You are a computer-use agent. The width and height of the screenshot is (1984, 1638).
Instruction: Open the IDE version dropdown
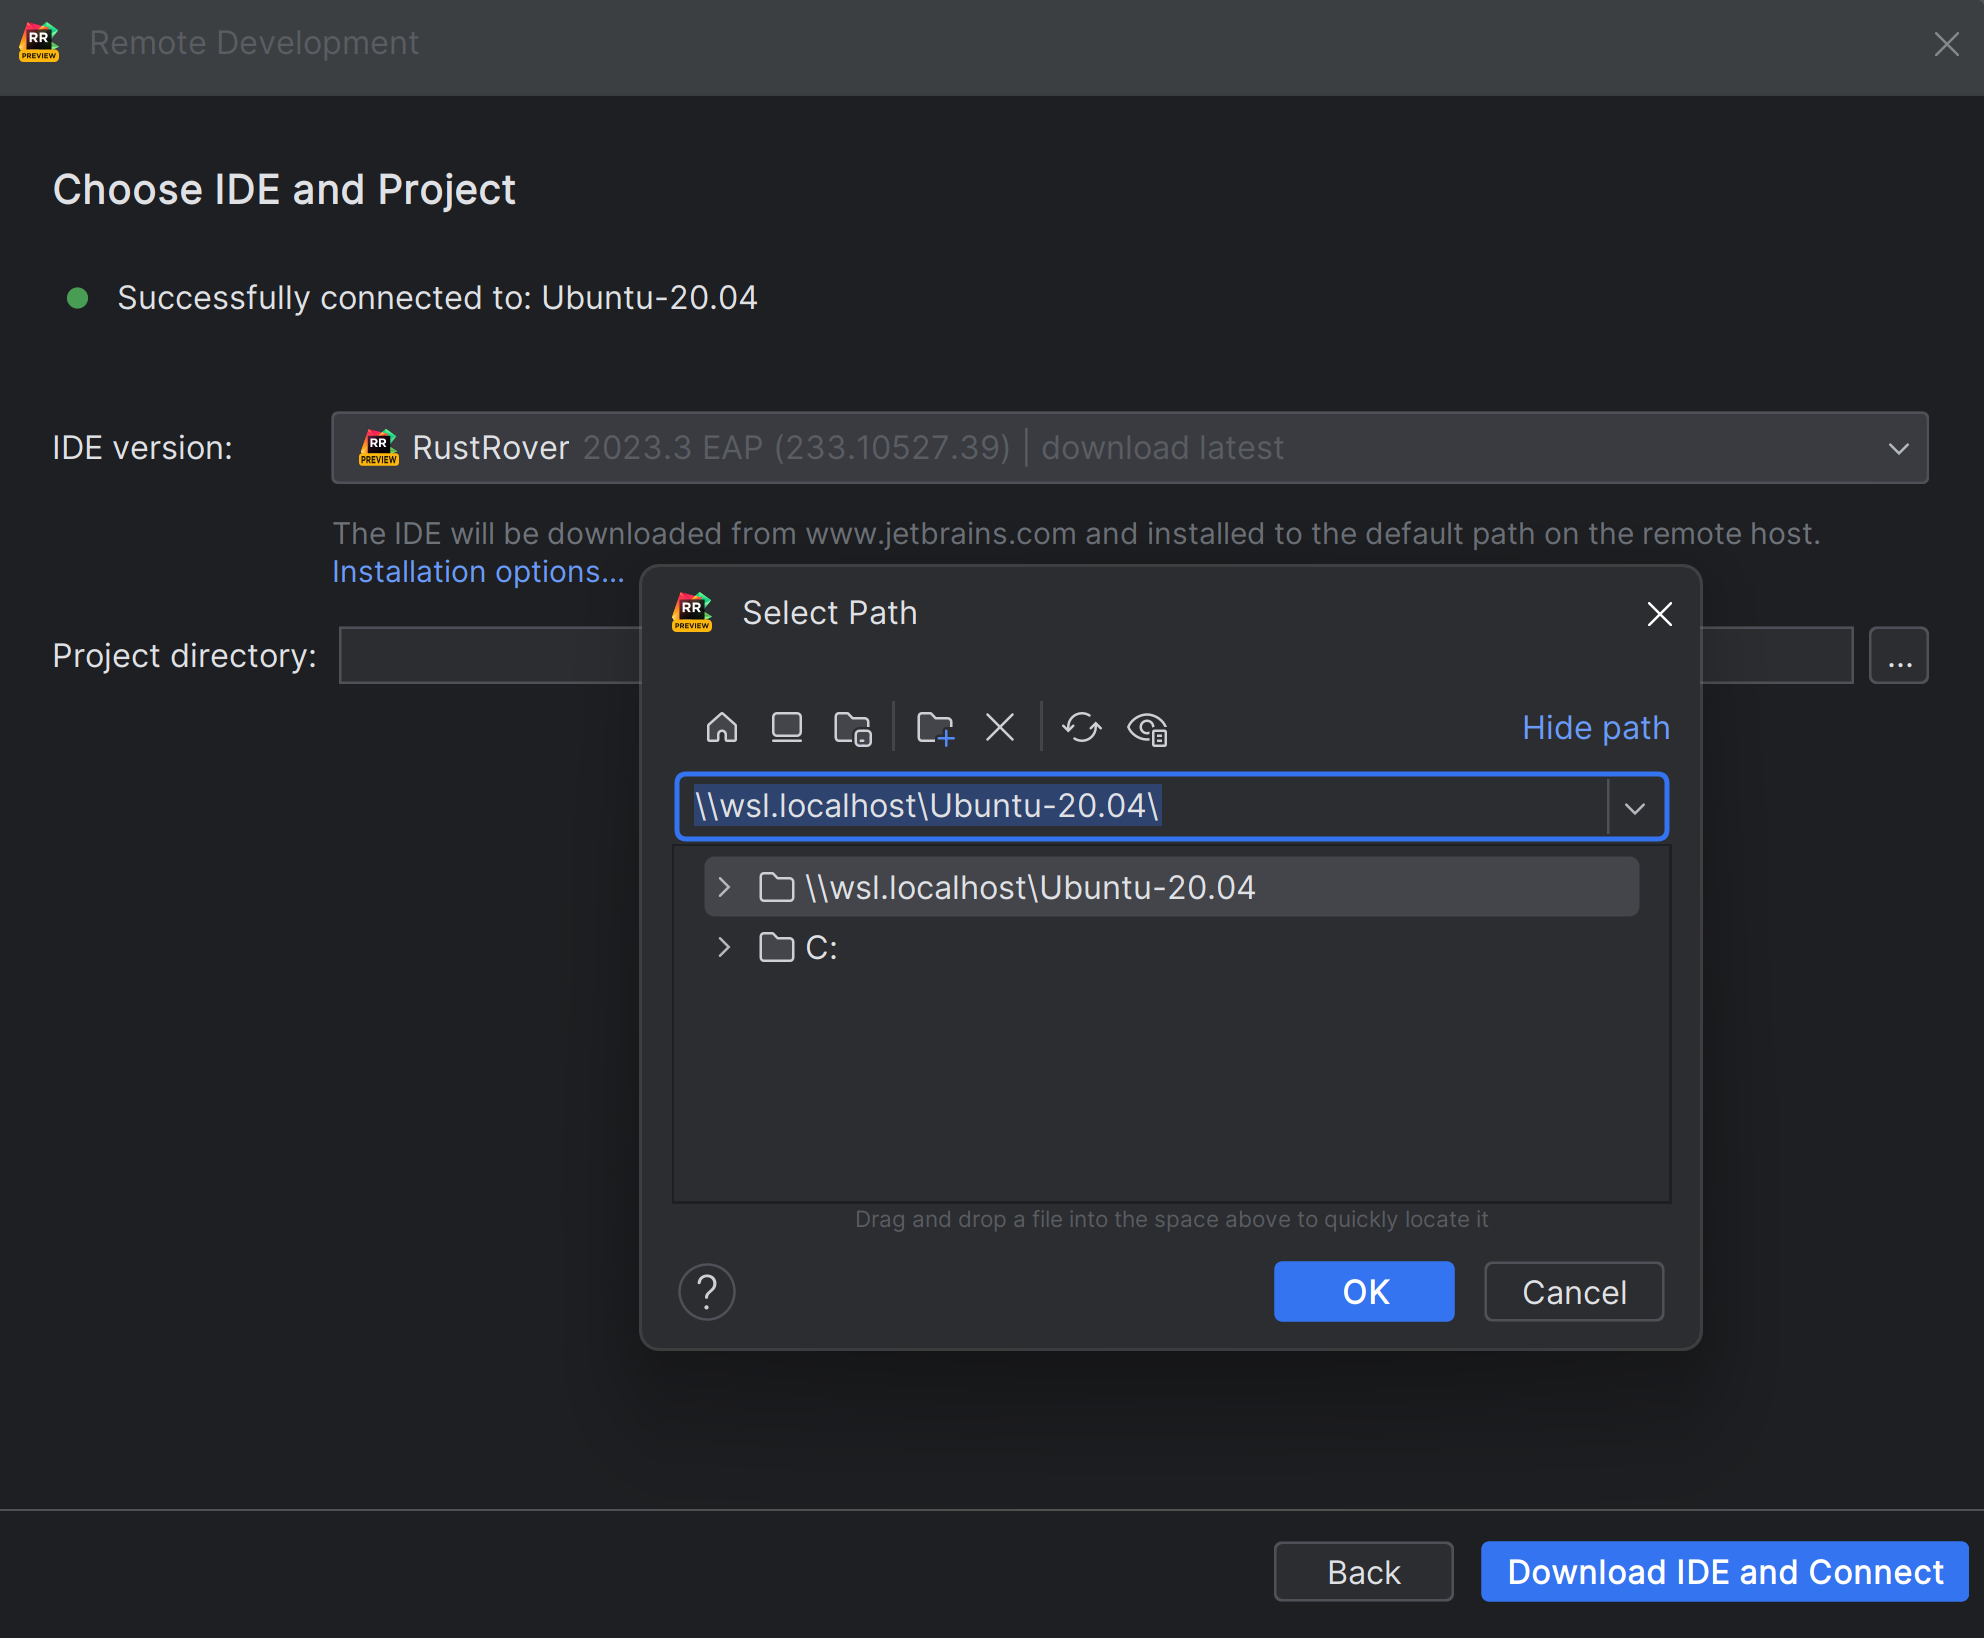pos(1897,448)
